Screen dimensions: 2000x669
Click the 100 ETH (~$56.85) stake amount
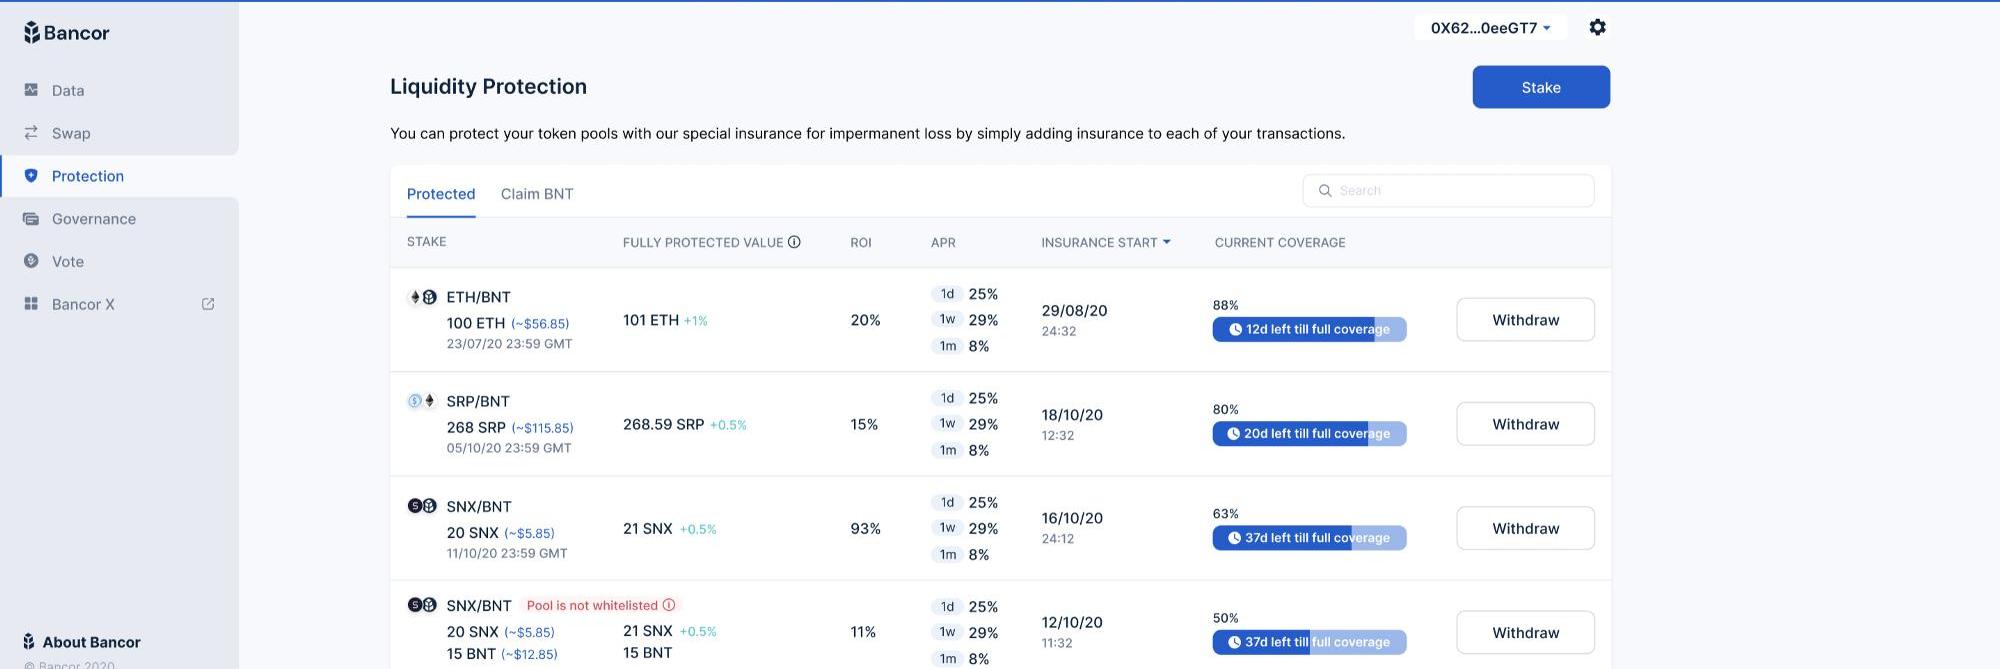pyautogui.click(x=508, y=323)
